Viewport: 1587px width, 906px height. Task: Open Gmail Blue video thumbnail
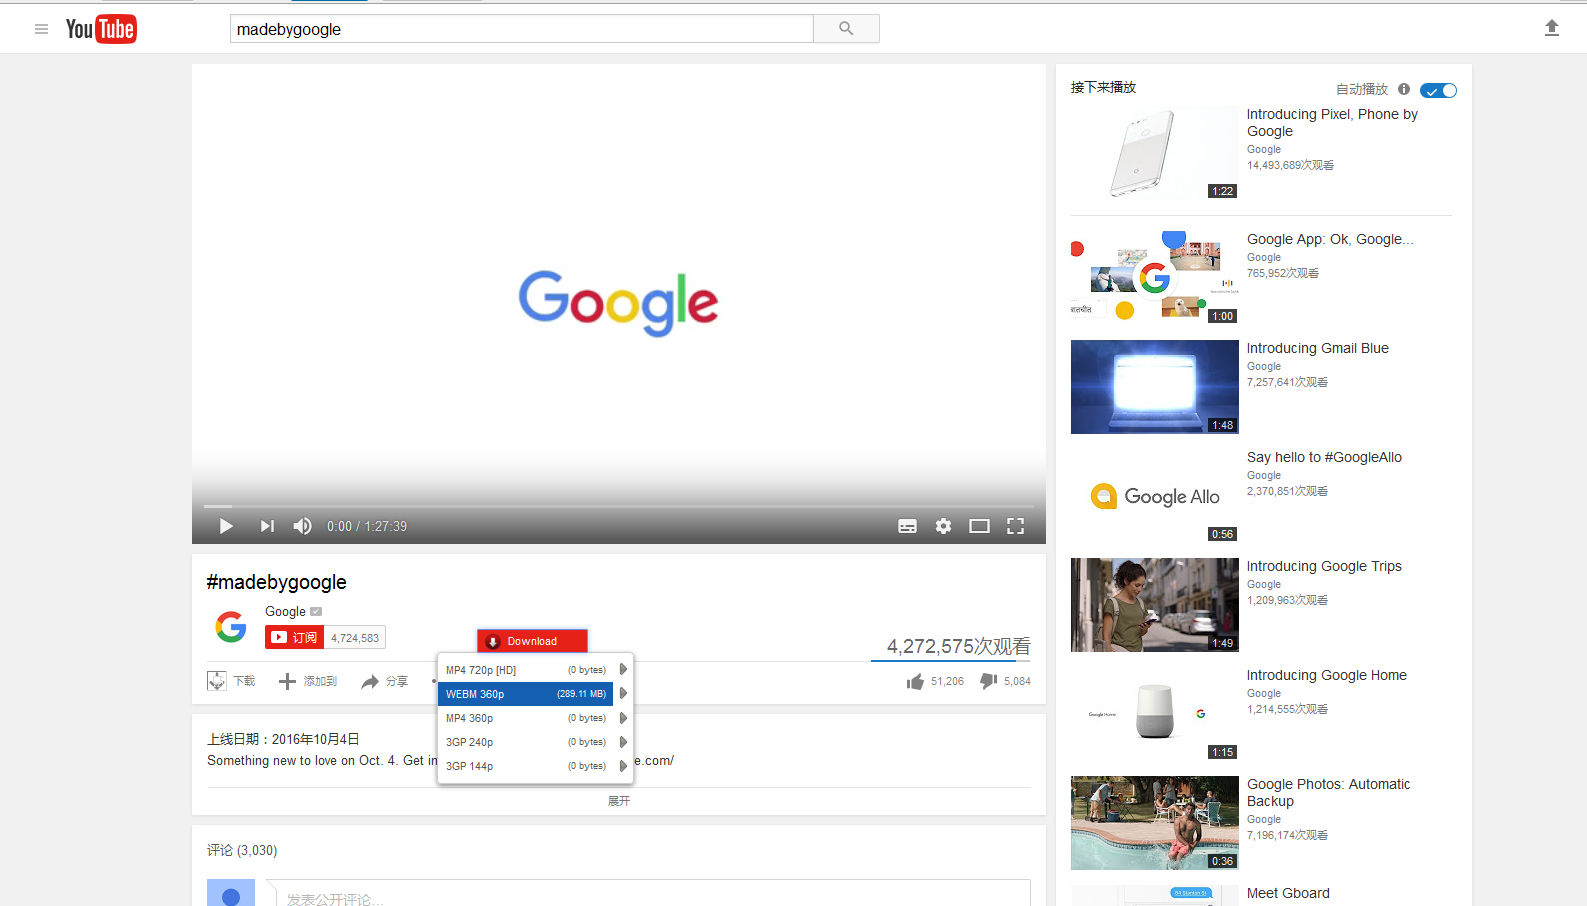click(x=1154, y=387)
